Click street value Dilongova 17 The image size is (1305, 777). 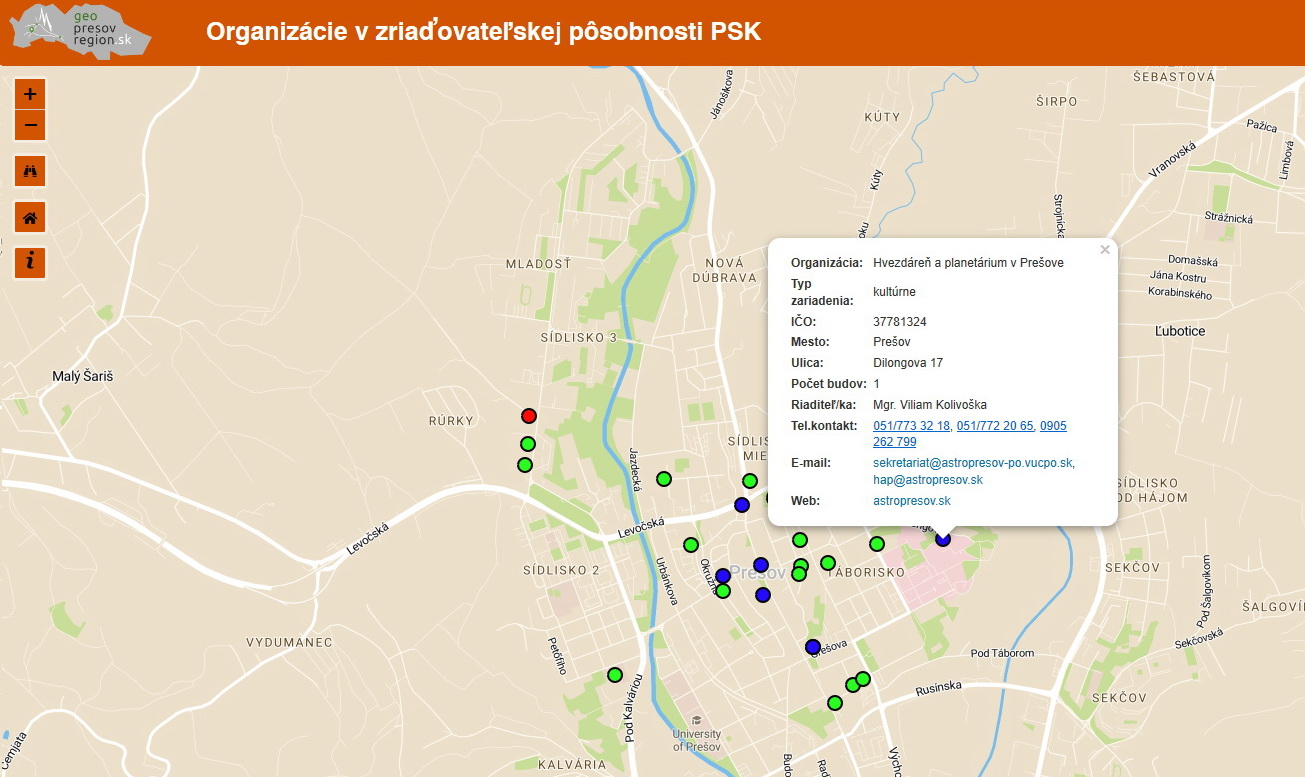(908, 363)
